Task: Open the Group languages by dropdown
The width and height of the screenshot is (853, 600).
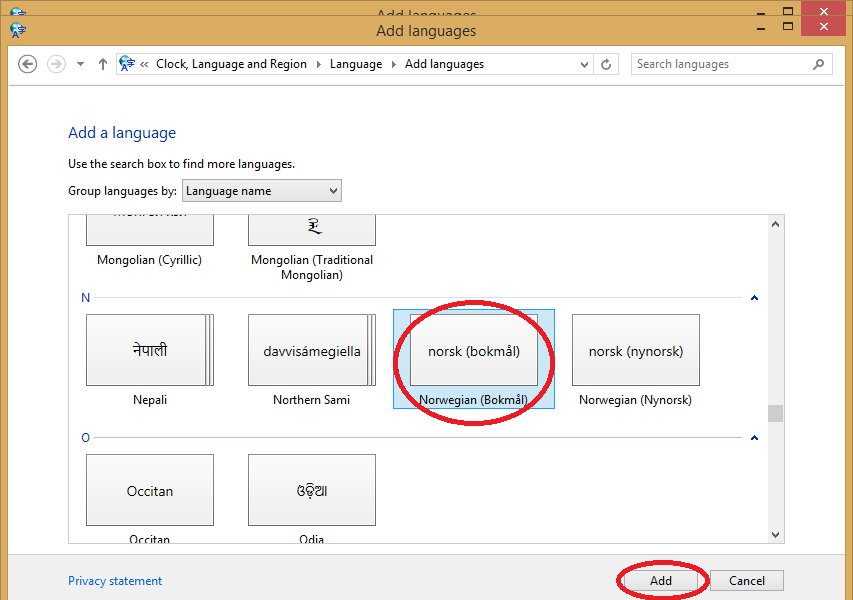Action: pos(261,190)
